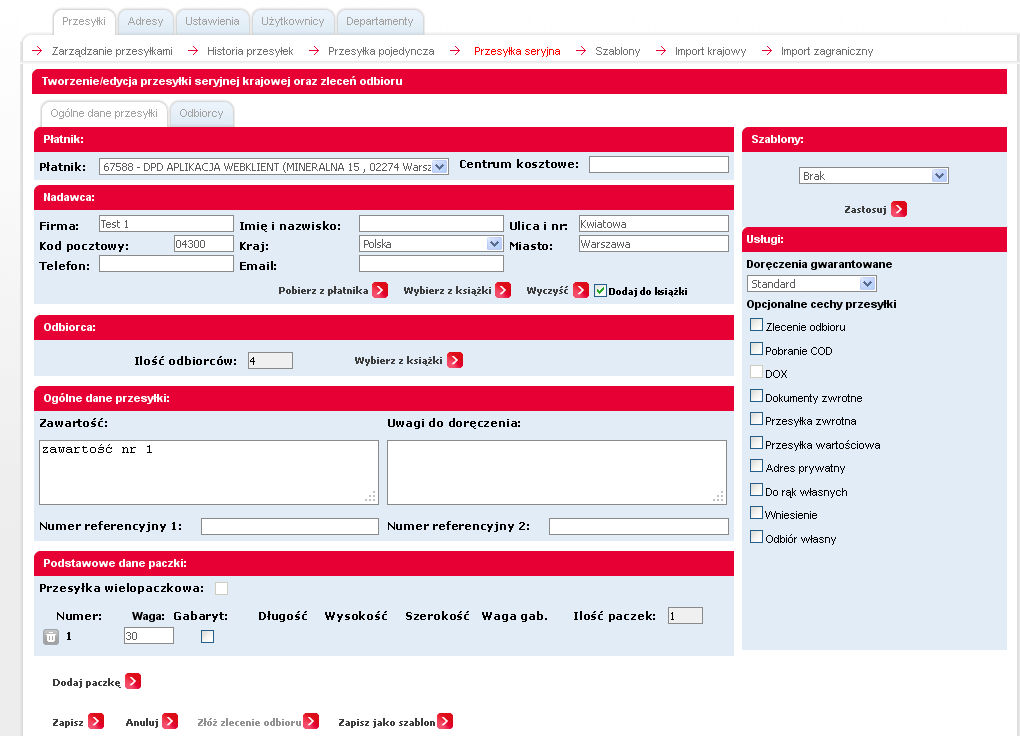Click the Zapisz text button

68,722
